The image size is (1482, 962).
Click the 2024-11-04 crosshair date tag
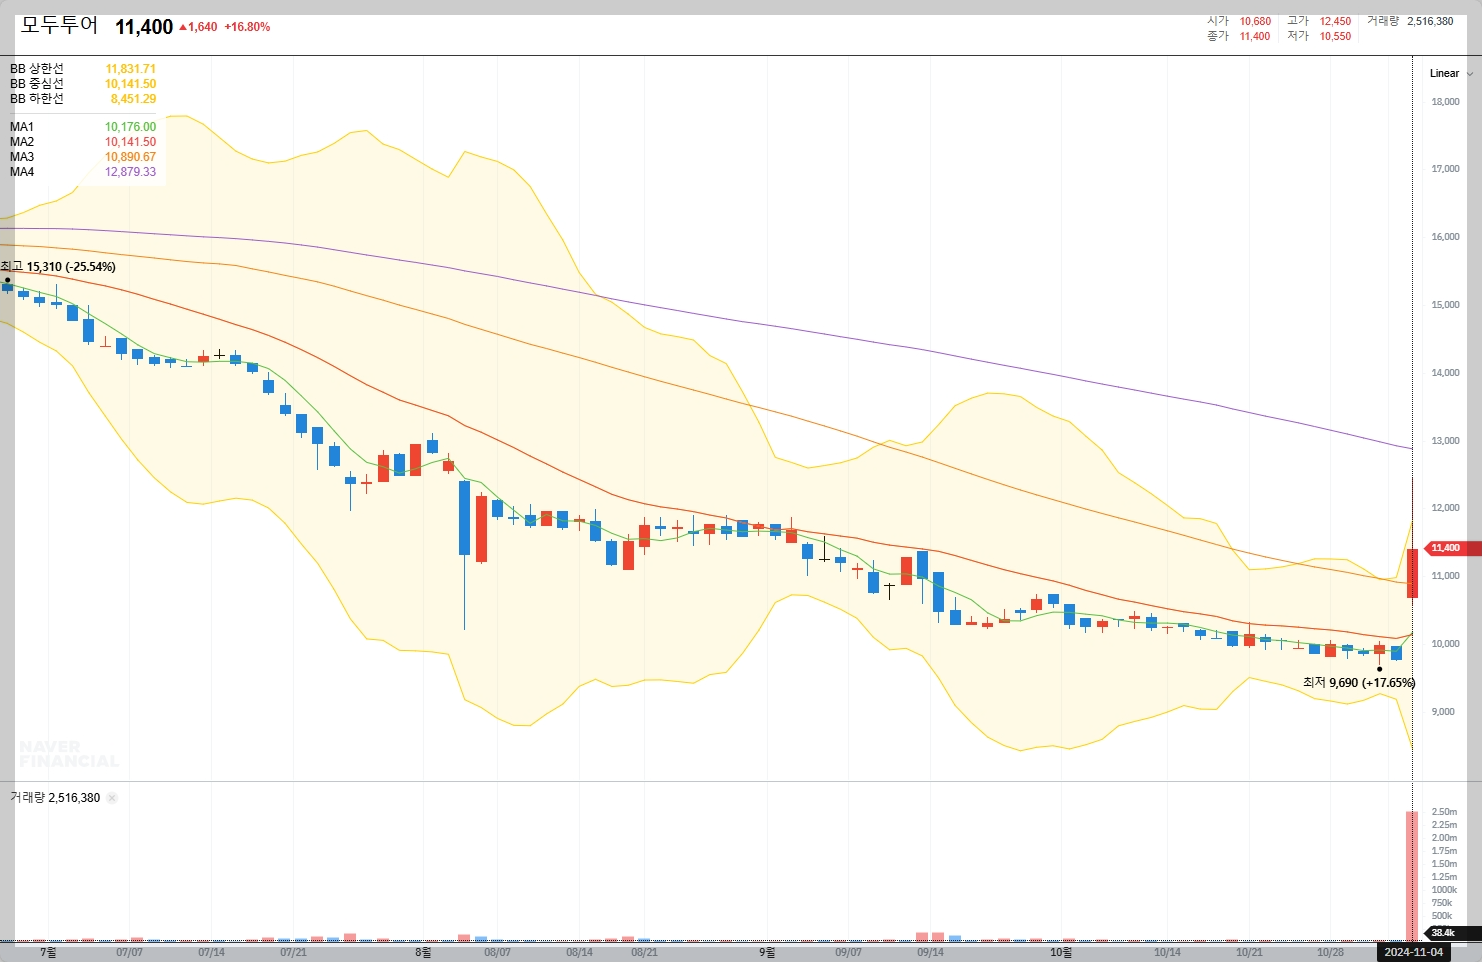click(x=1413, y=952)
